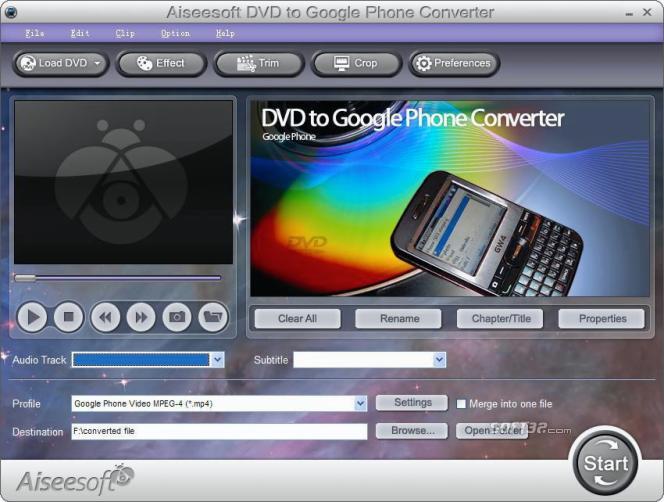Viewport: 664px width, 502px height.
Task: Rewind the preview video
Action: (x=105, y=317)
